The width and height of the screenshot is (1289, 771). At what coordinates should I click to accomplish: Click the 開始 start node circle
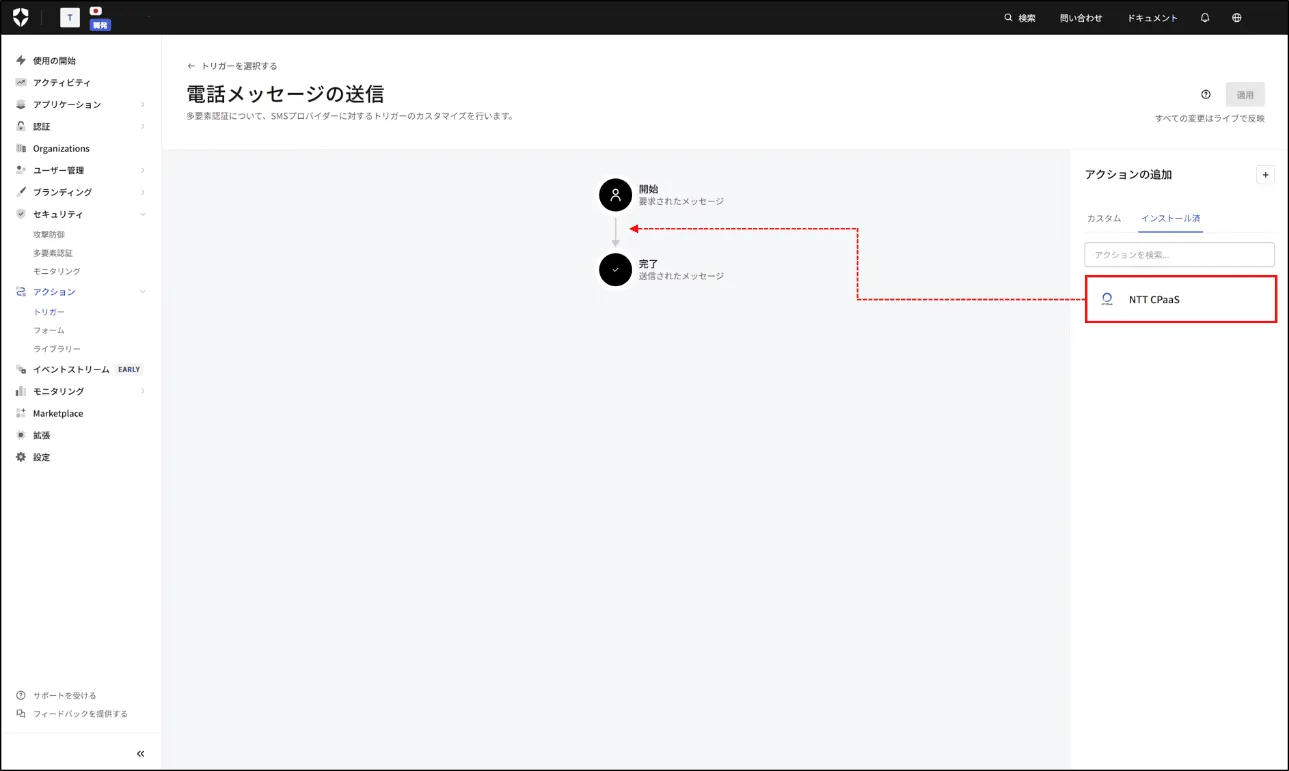pyautogui.click(x=615, y=195)
